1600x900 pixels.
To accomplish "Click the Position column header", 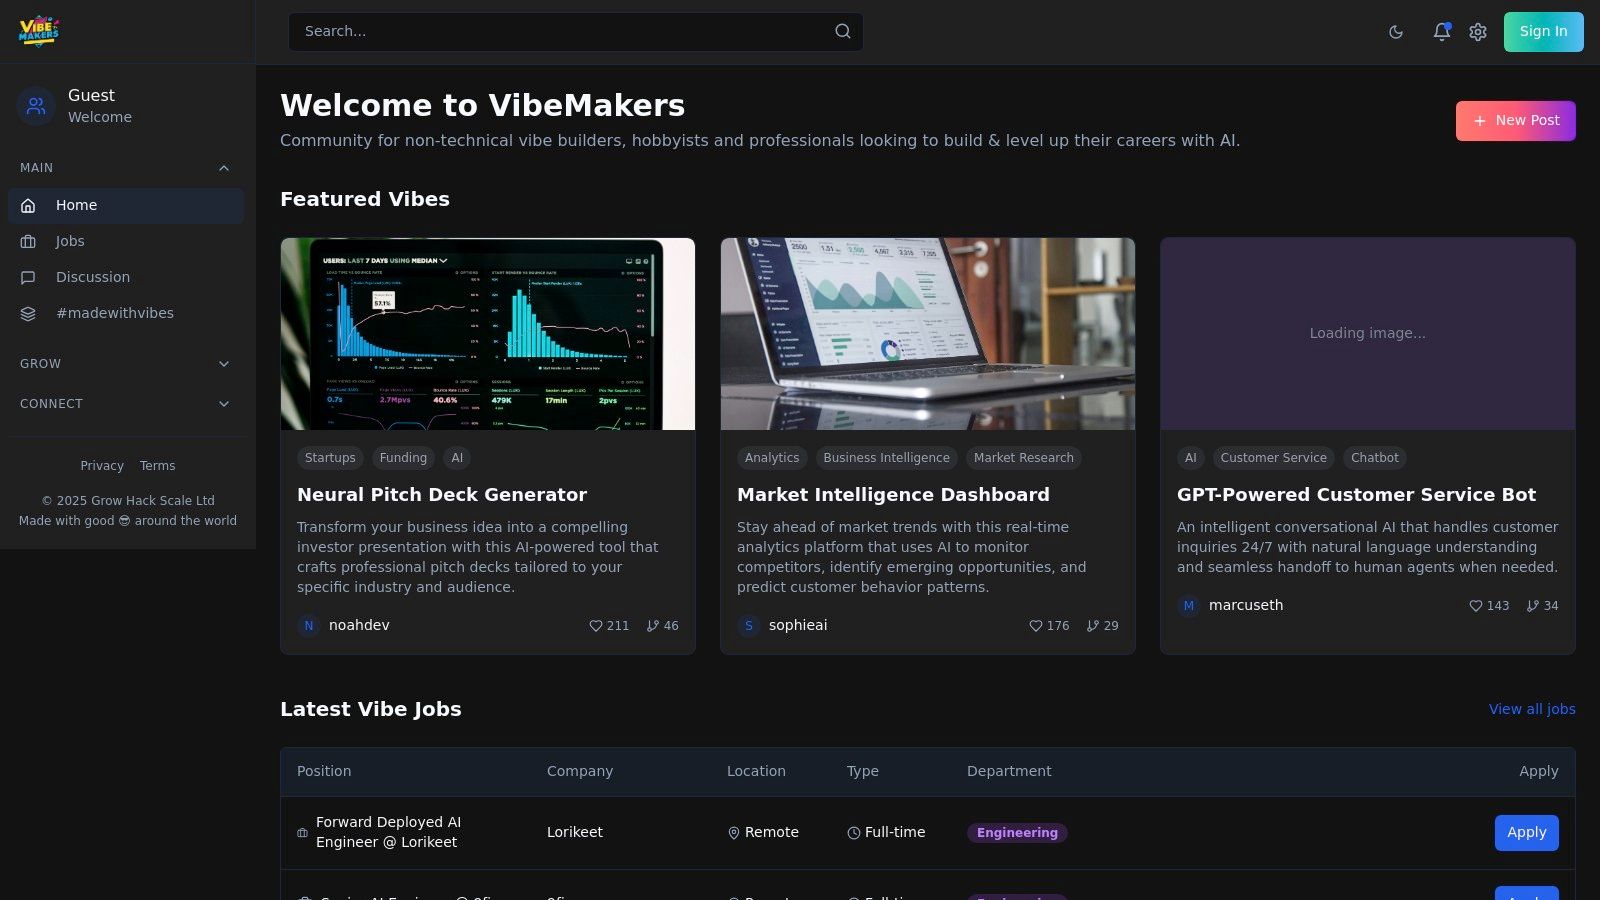I will click(324, 772).
